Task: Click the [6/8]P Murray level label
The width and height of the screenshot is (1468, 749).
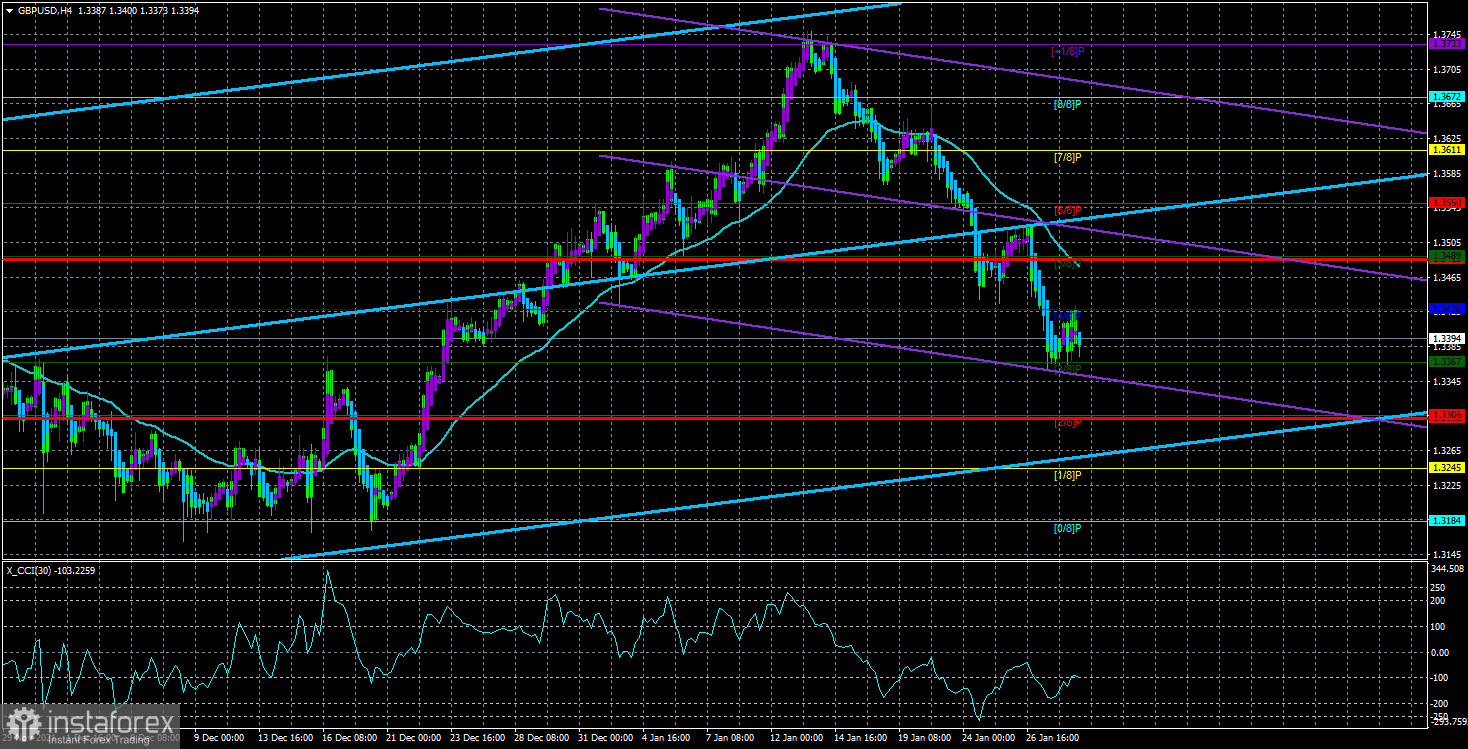Action: coord(1068,210)
